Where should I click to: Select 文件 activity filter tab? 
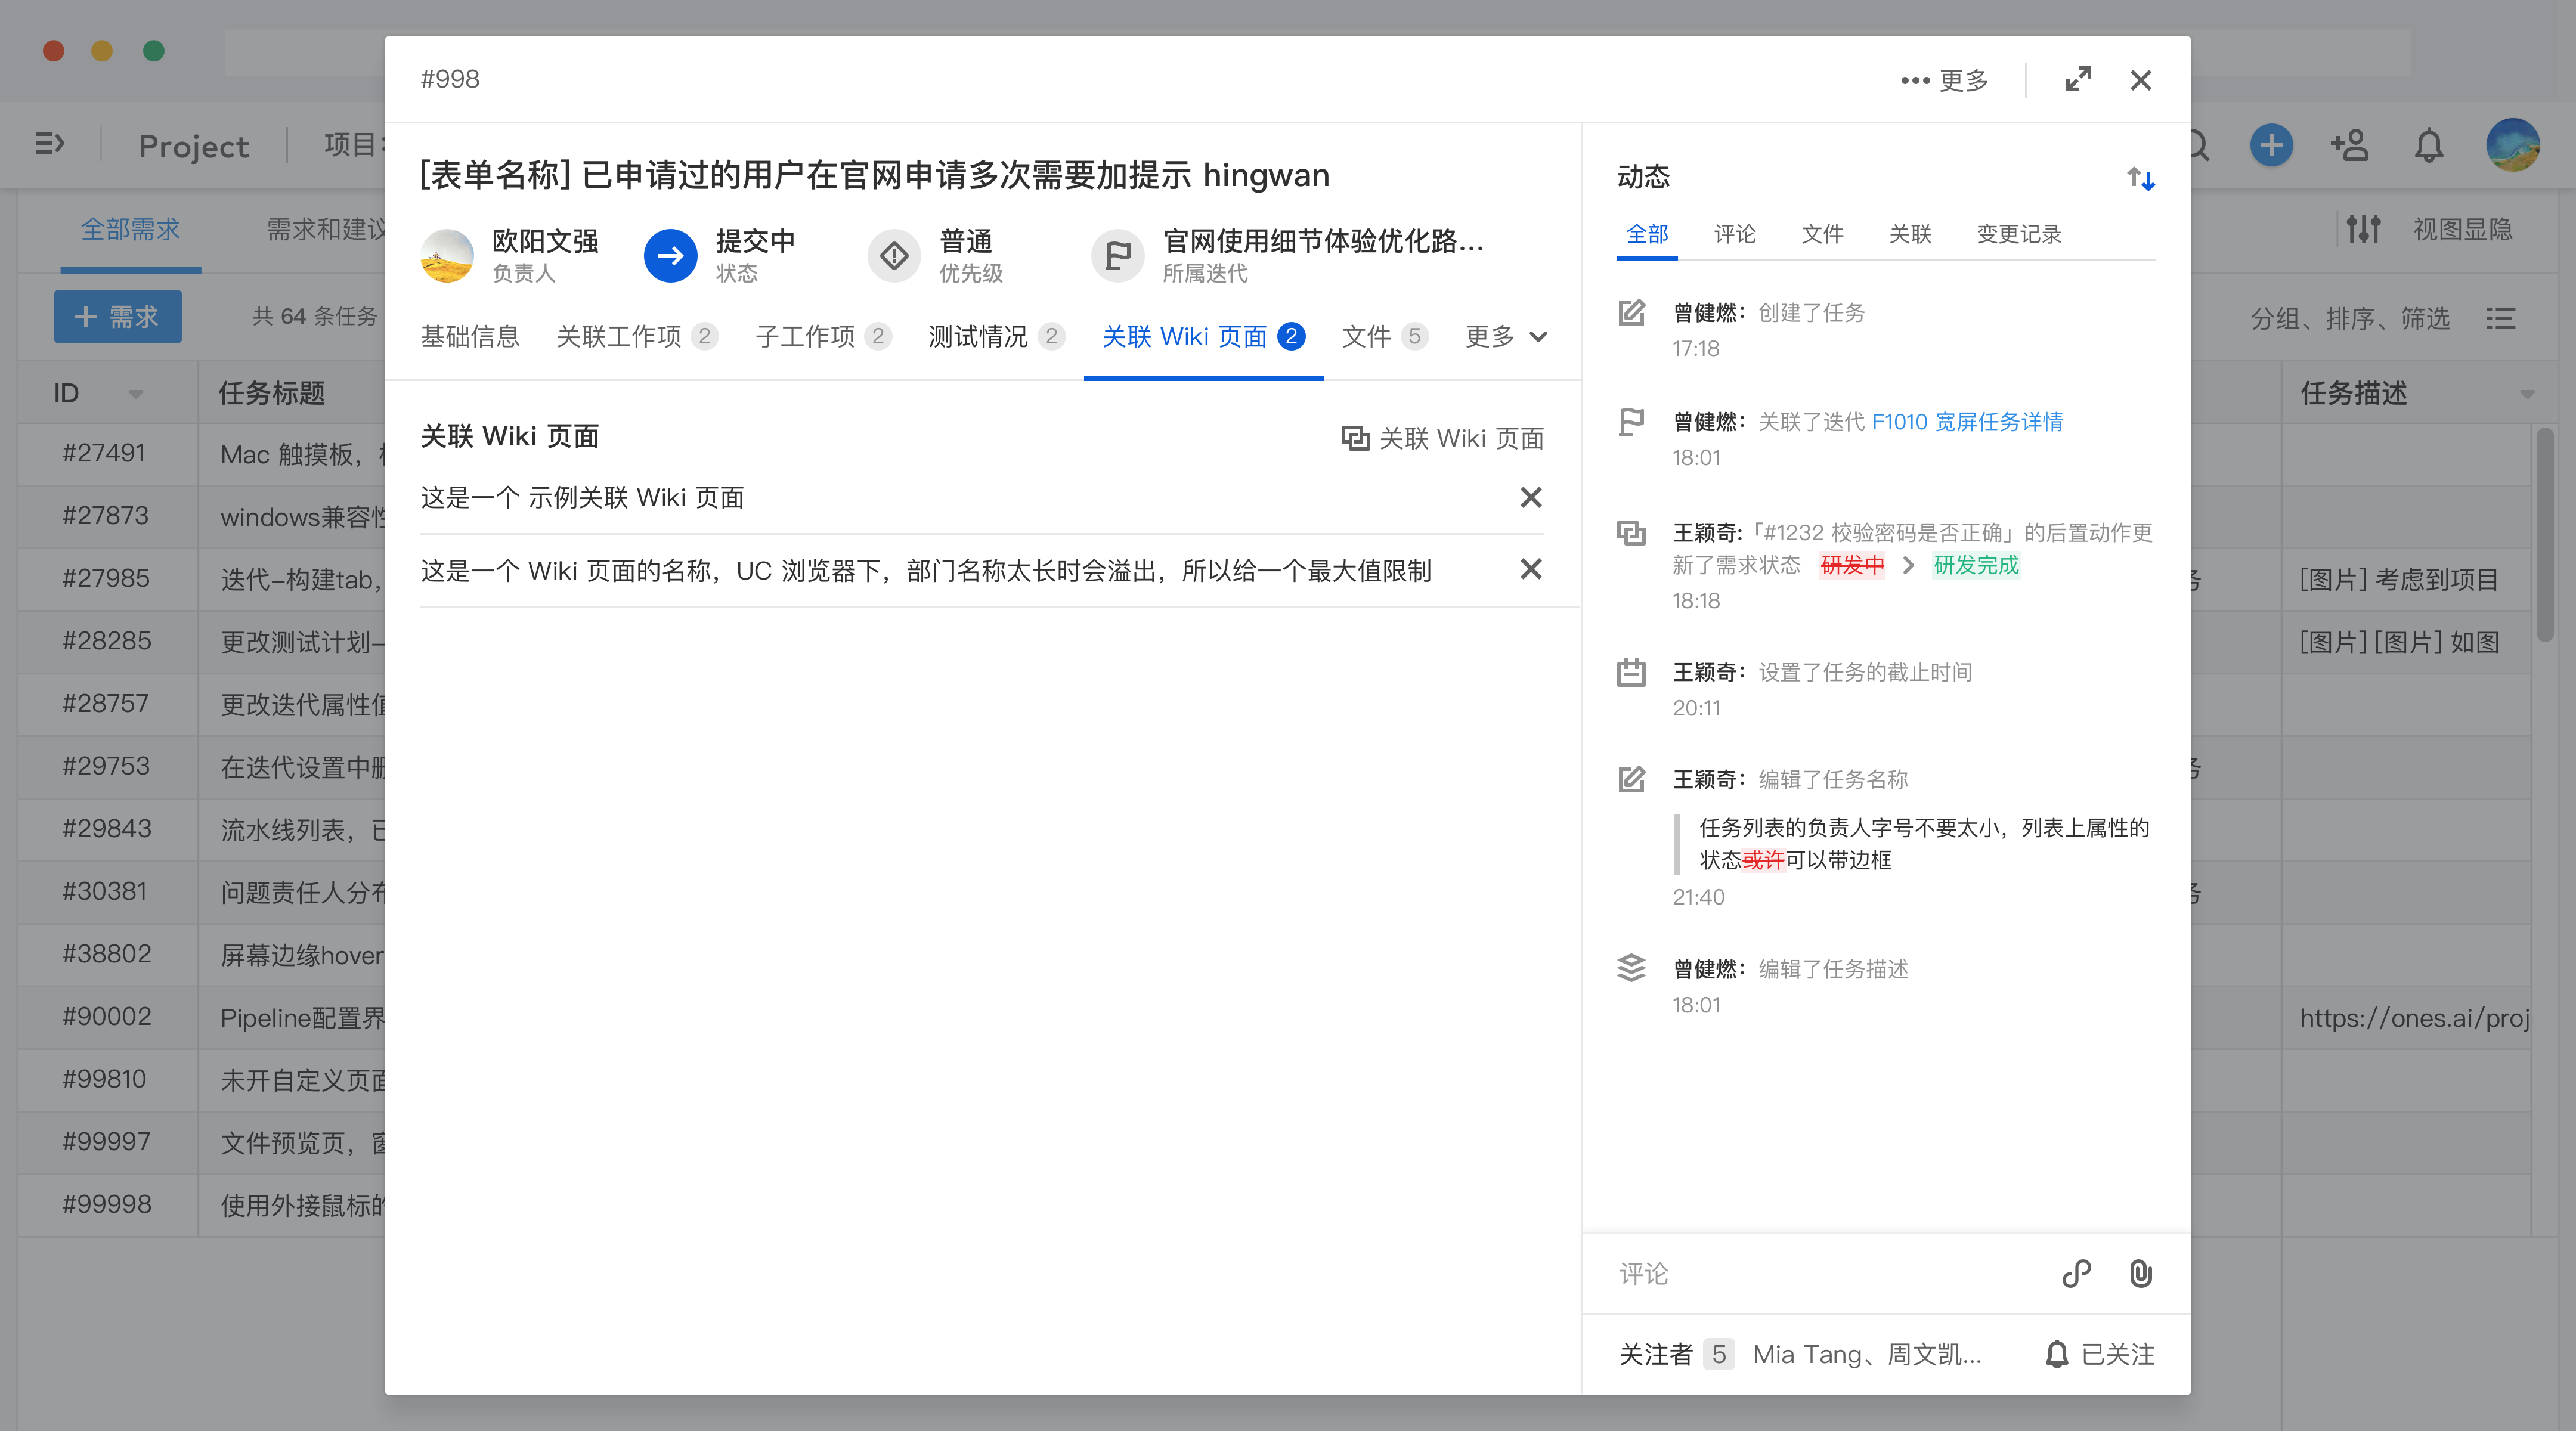(x=1822, y=234)
